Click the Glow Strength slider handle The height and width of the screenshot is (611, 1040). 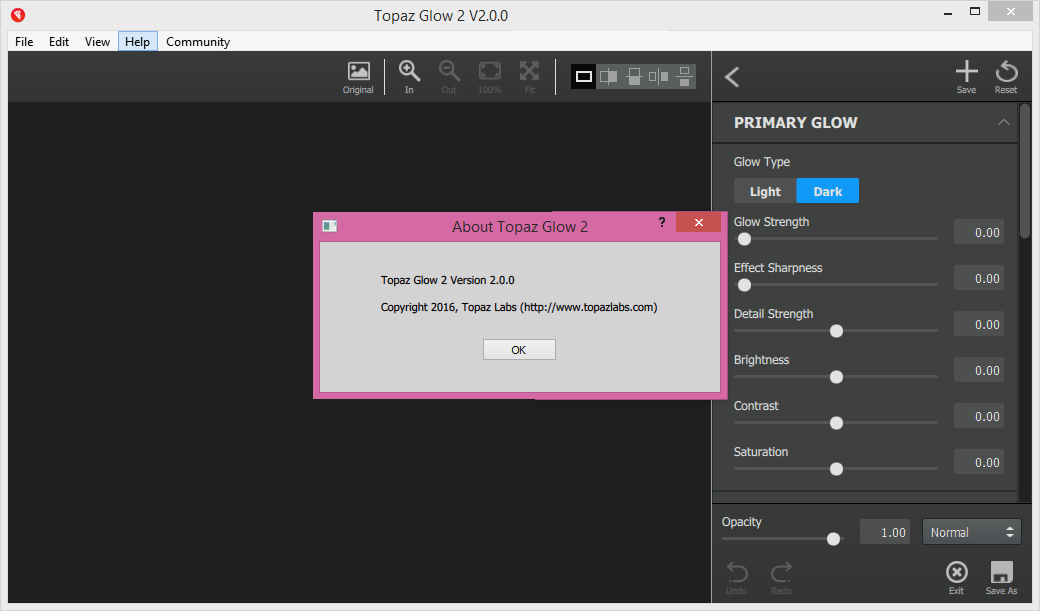[744, 239]
